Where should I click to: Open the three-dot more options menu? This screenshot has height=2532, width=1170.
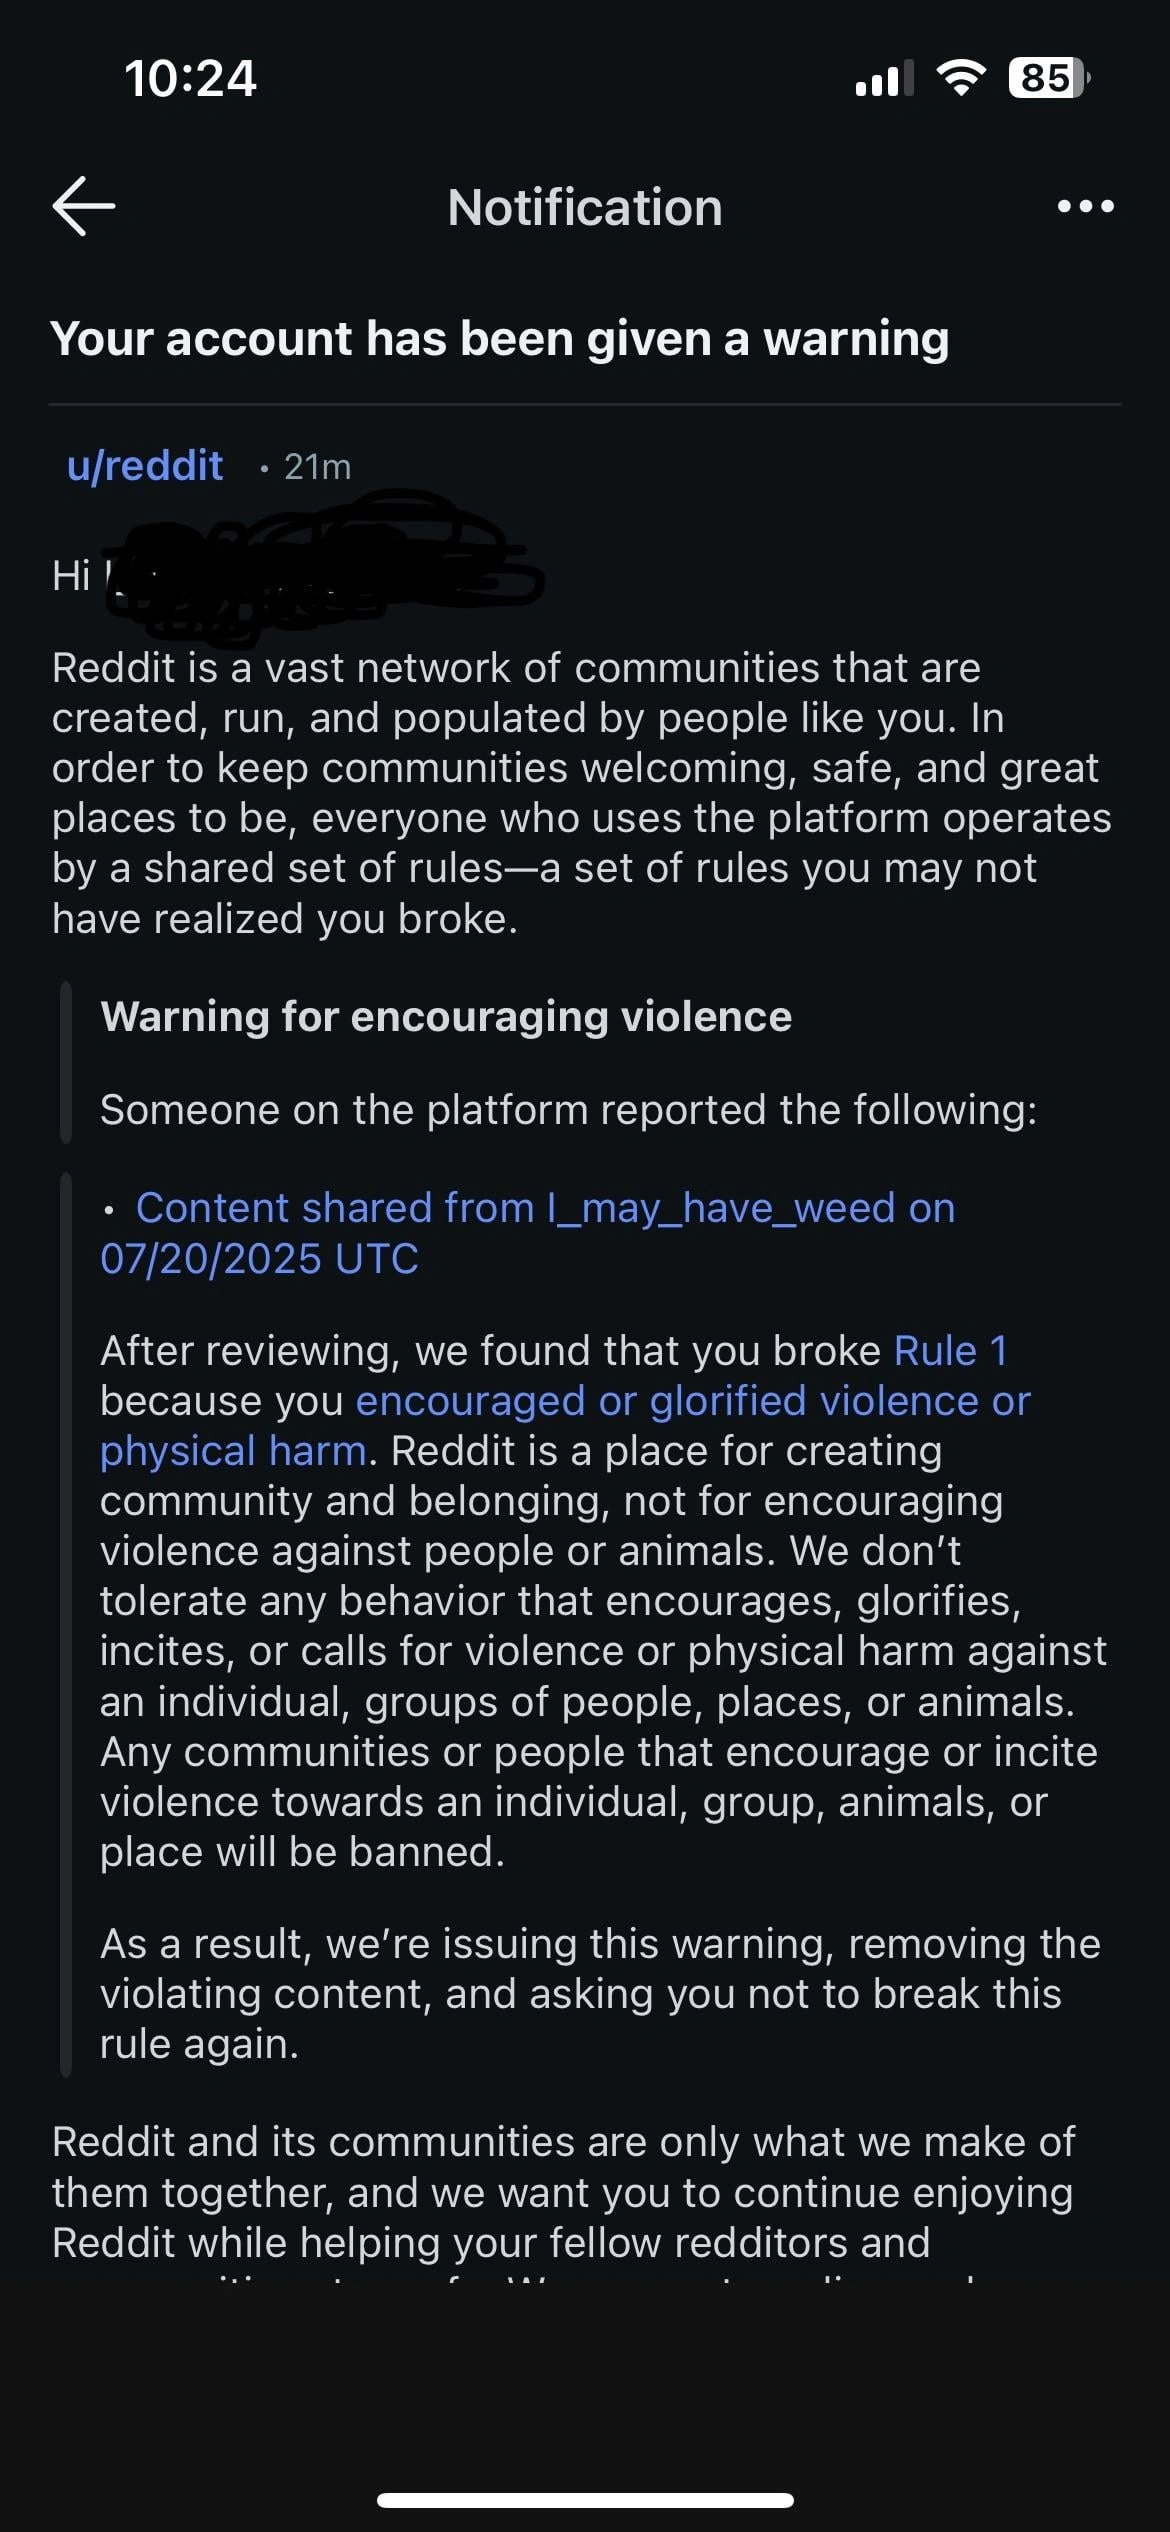pos(1085,206)
